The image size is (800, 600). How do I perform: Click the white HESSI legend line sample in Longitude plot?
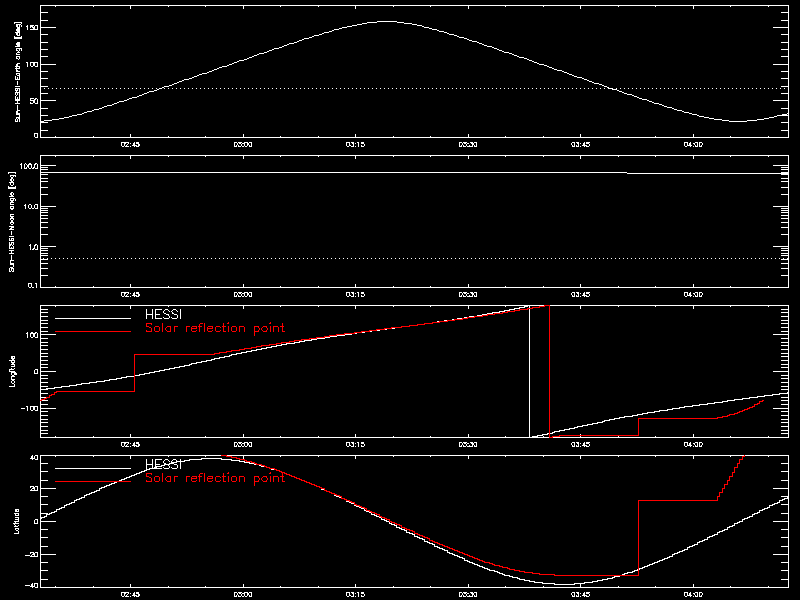tap(93, 318)
